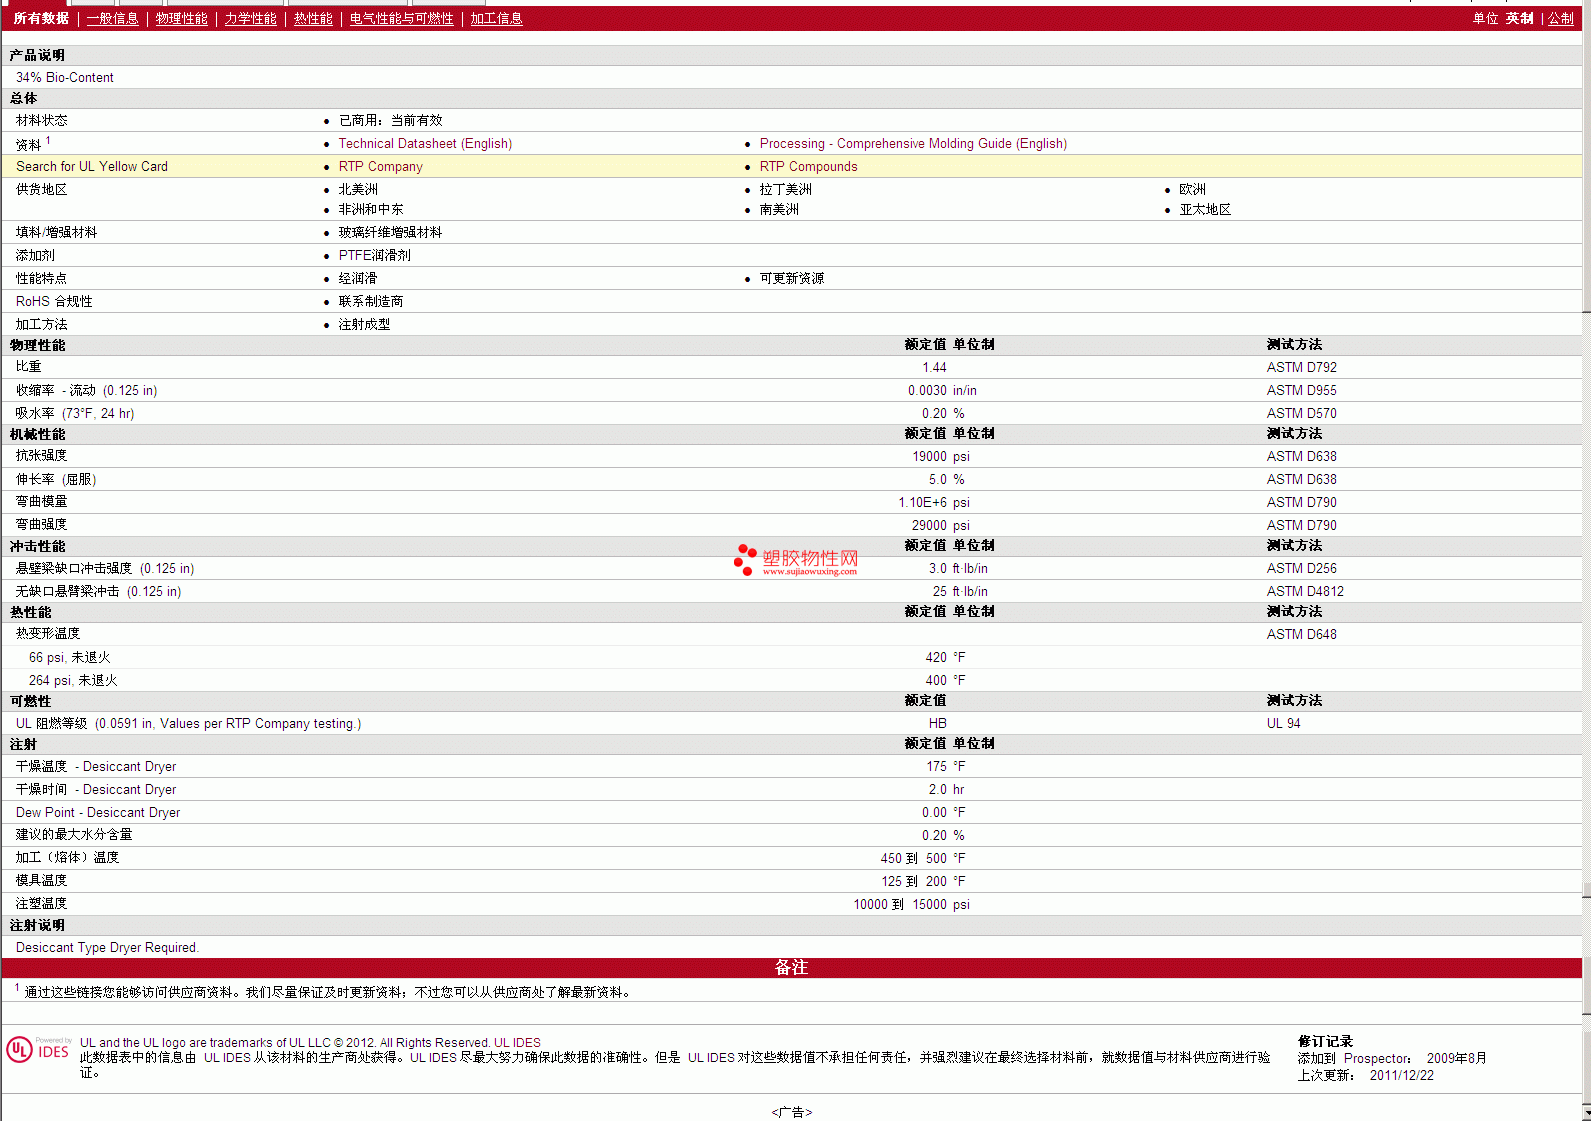This screenshot has height=1121, width=1591.
Task: Switch to the 物理性能 tab
Action: 181,19
